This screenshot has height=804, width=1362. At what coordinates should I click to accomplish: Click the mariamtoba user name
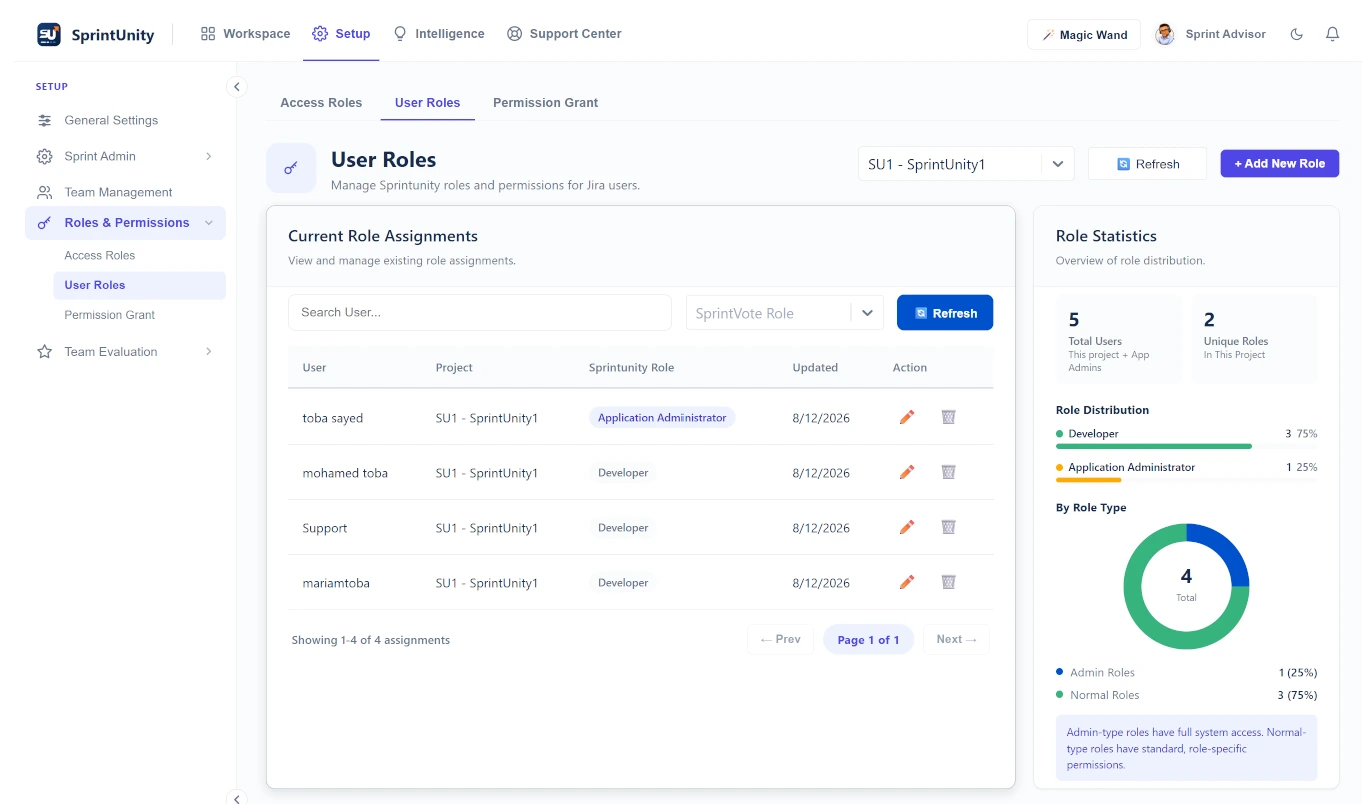[x=336, y=582]
